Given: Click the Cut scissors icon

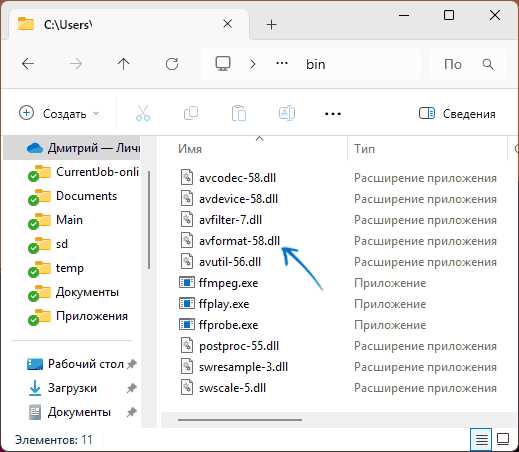Looking at the screenshot, I should point(143,113).
